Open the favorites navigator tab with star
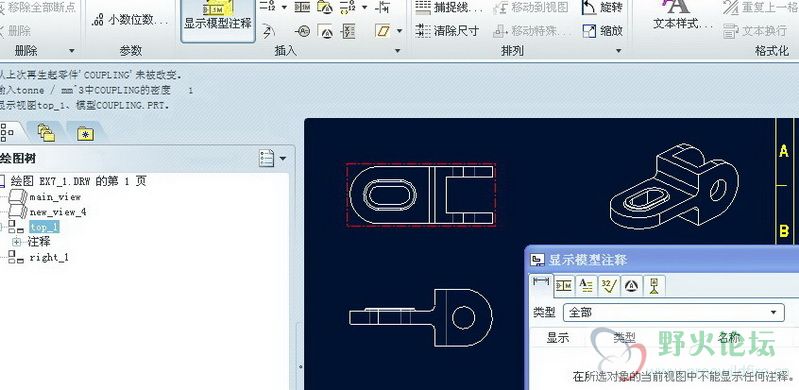Image resolution: width=799 pixels, height=390 pixels. tap(85, 134)
